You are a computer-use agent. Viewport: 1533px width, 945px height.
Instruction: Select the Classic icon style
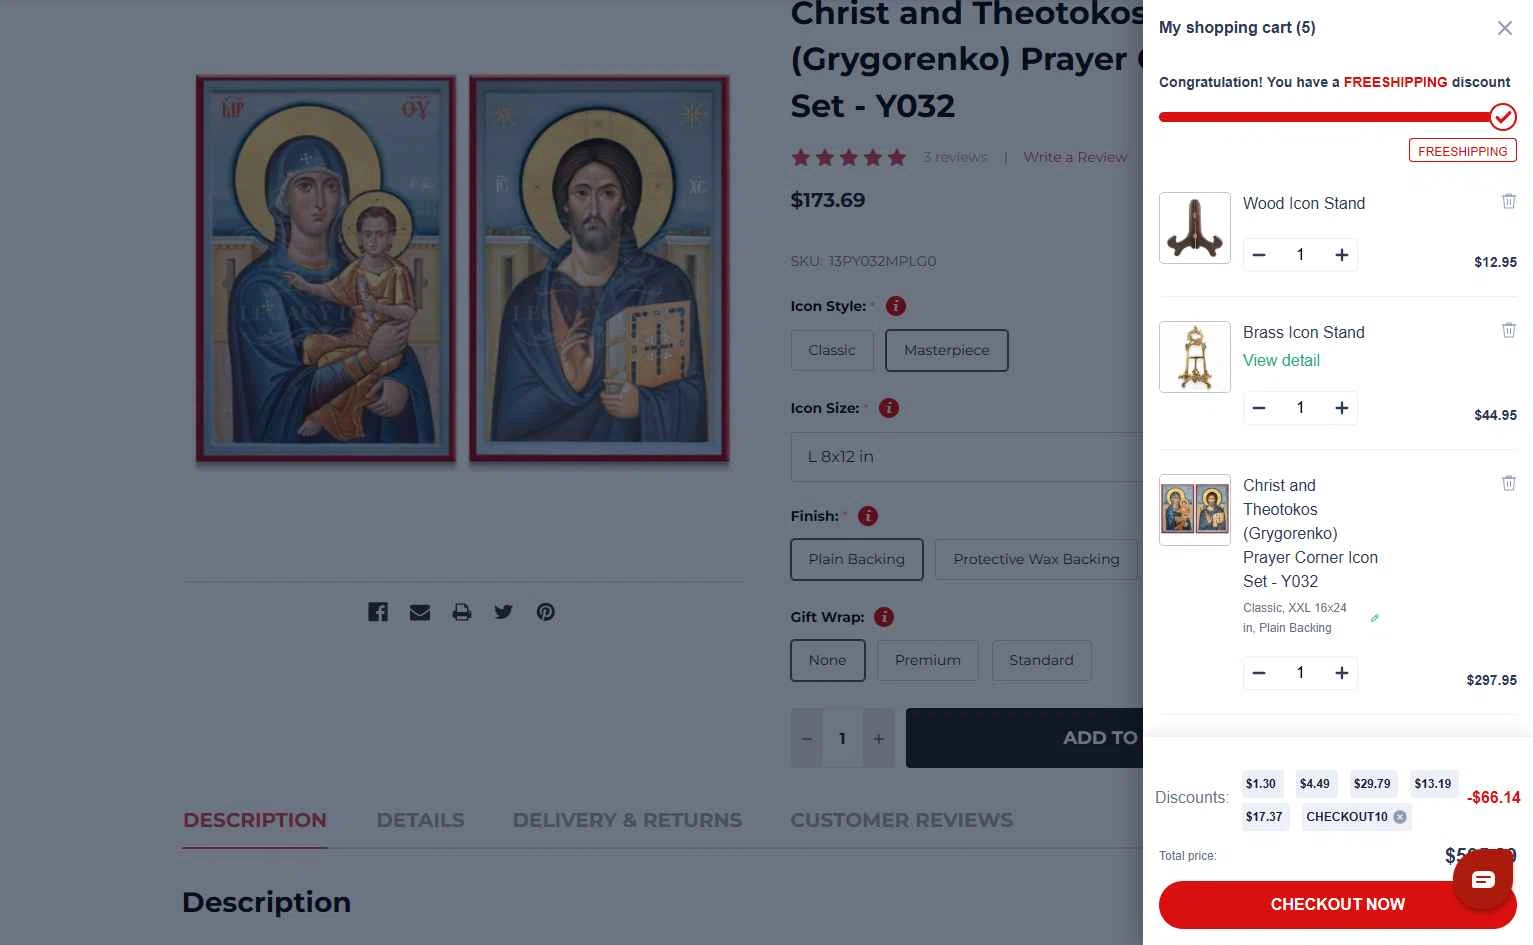[832, 350]
